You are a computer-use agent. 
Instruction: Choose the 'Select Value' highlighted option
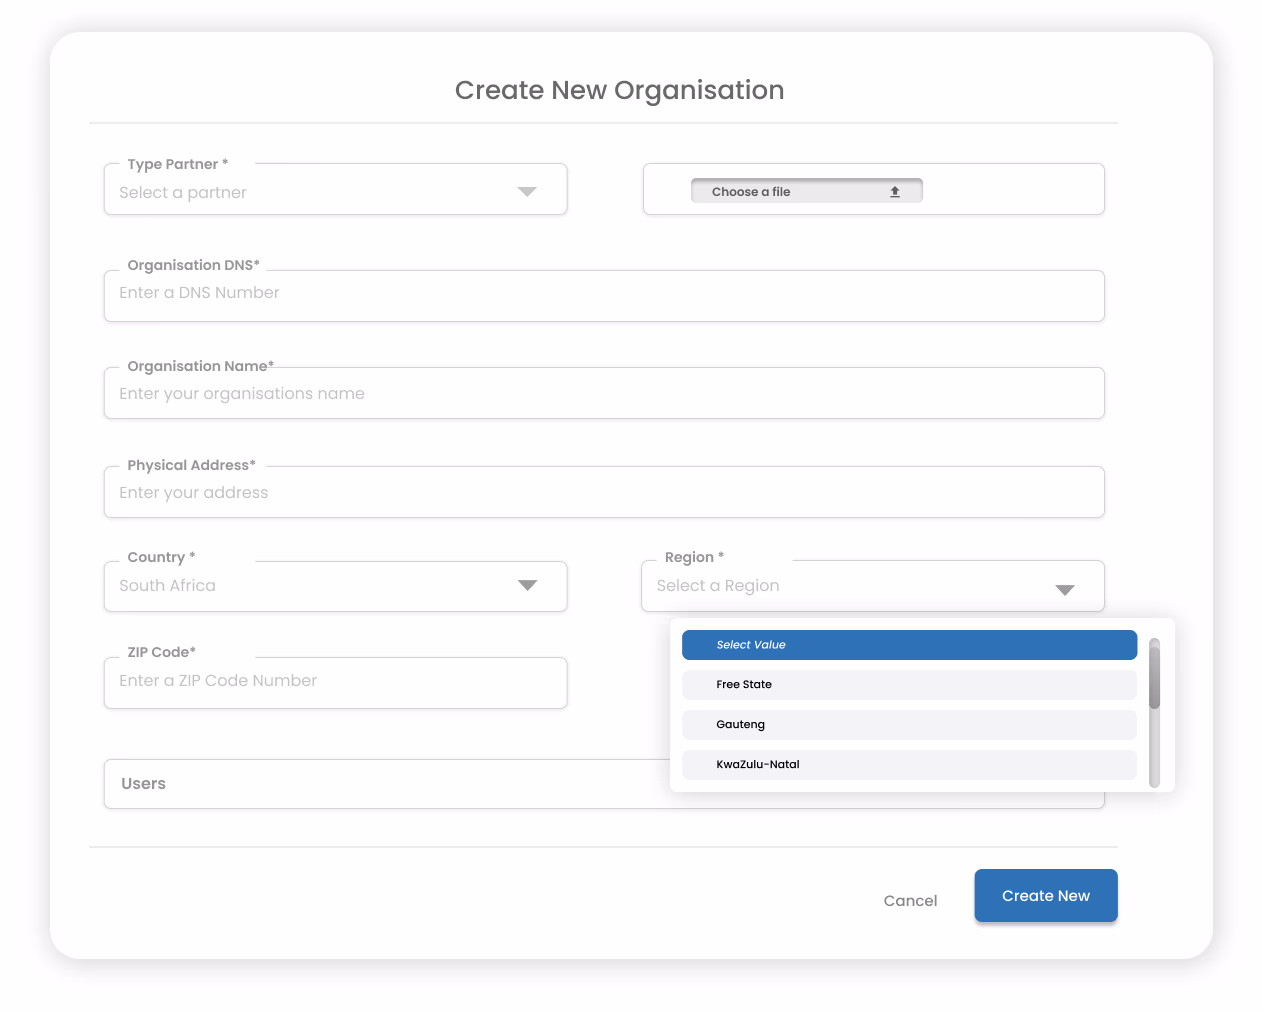[x=908, y=645]
